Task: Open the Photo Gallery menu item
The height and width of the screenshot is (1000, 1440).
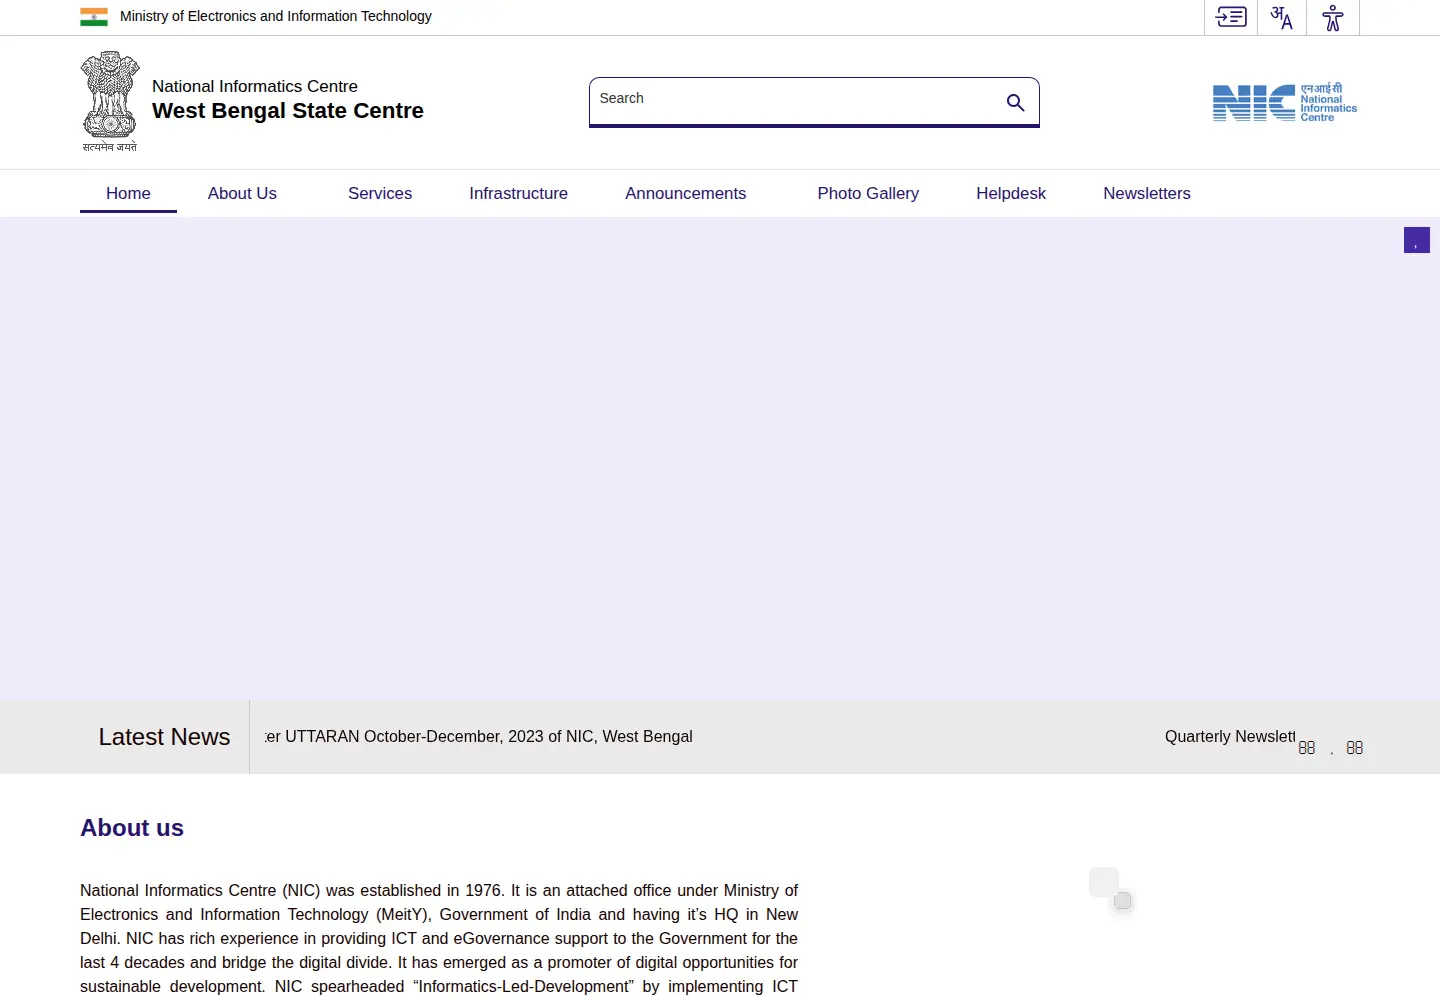Action: pos(868,193)
